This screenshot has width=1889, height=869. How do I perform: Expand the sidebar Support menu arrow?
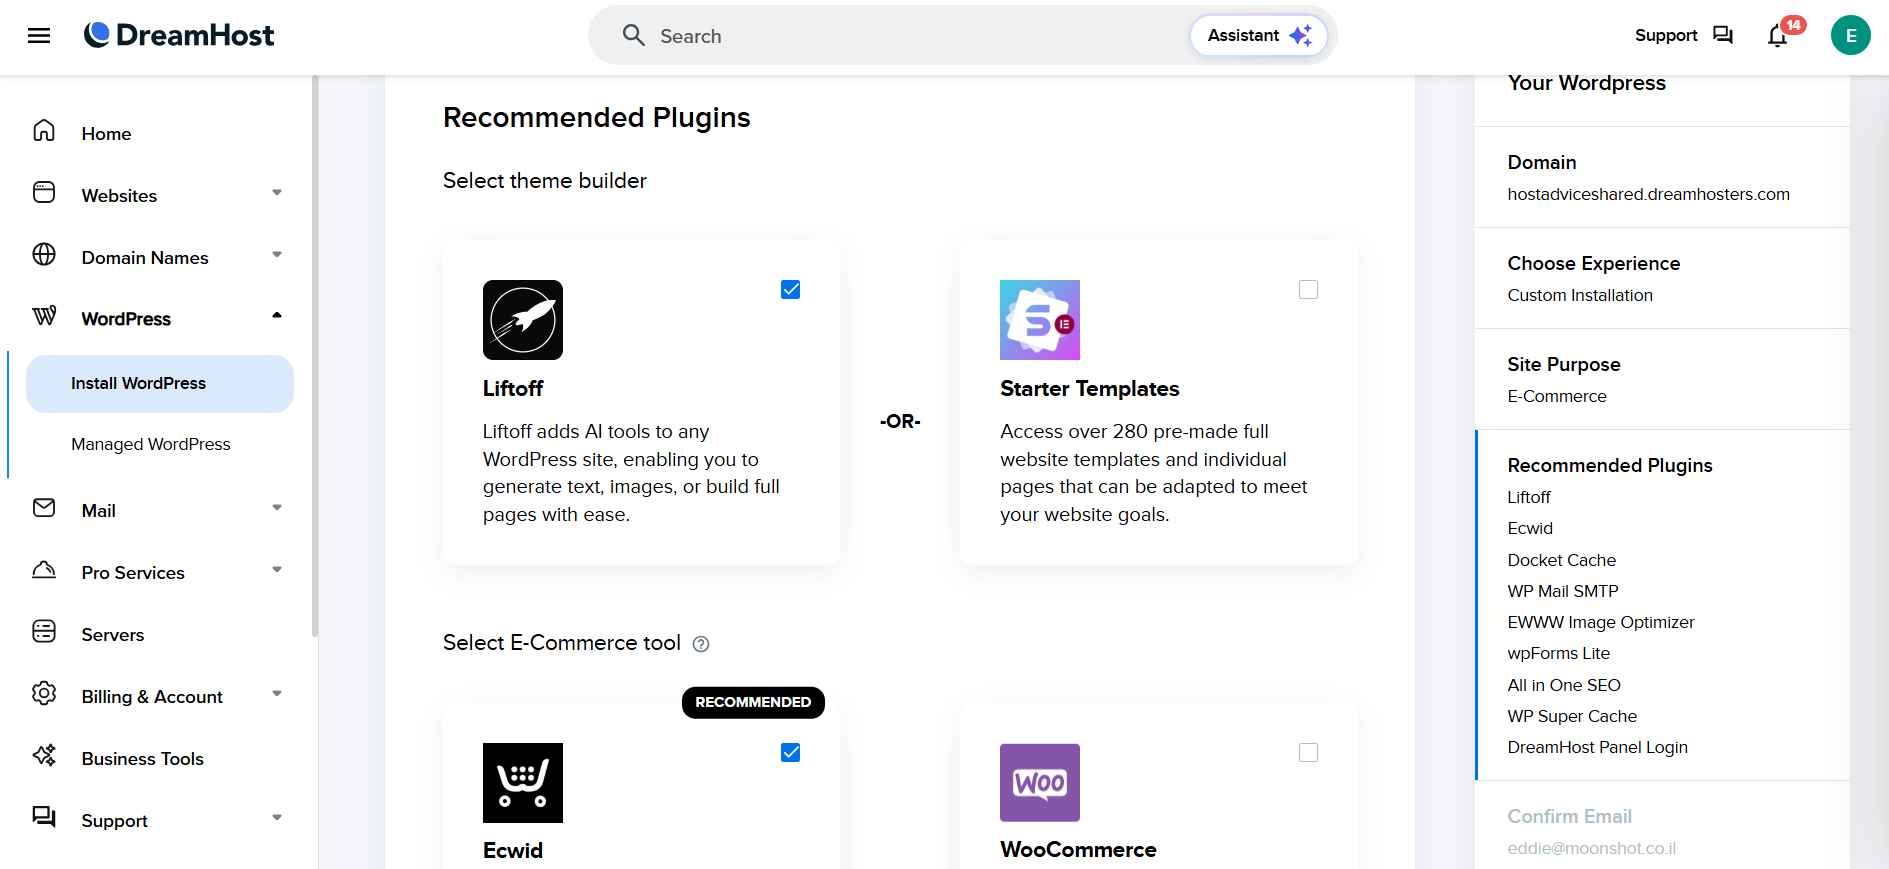click(x=277, y=818)
